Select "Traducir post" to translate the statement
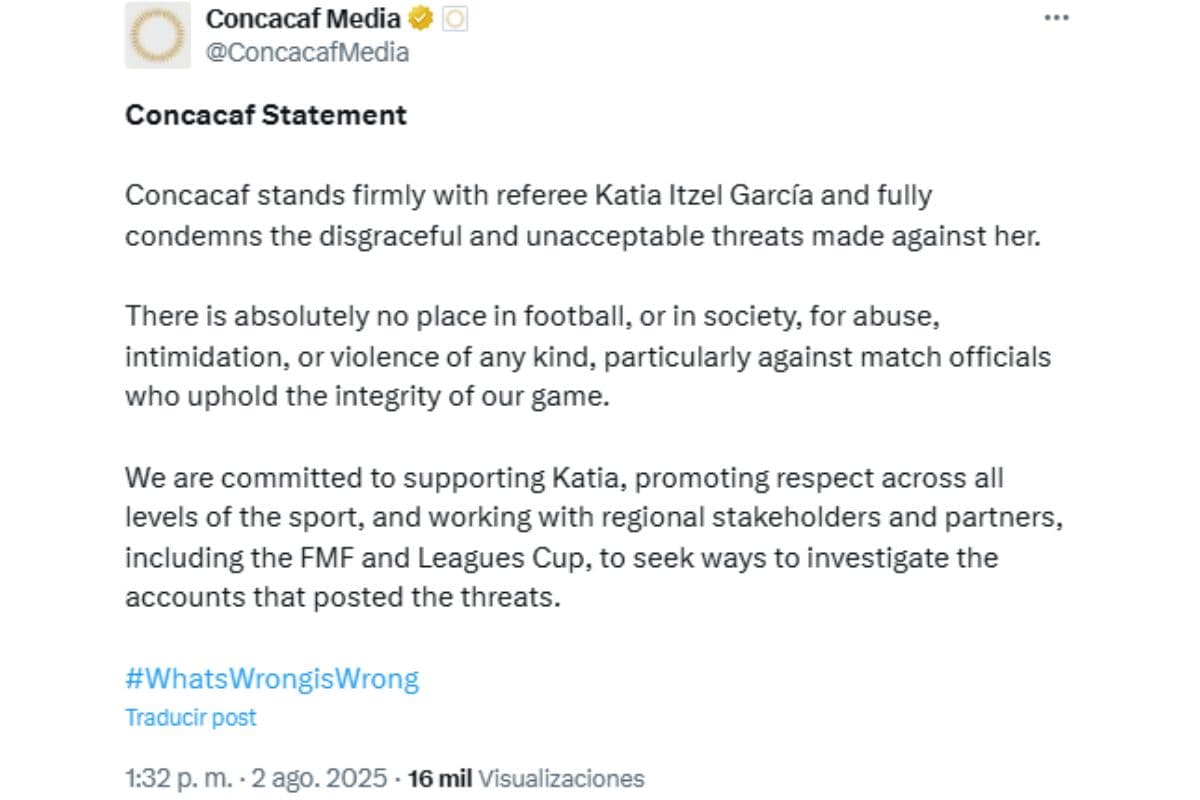Image resolution: width=1200 pixels, height=800 pixels. pyautogui.click(x=190, y=717)
